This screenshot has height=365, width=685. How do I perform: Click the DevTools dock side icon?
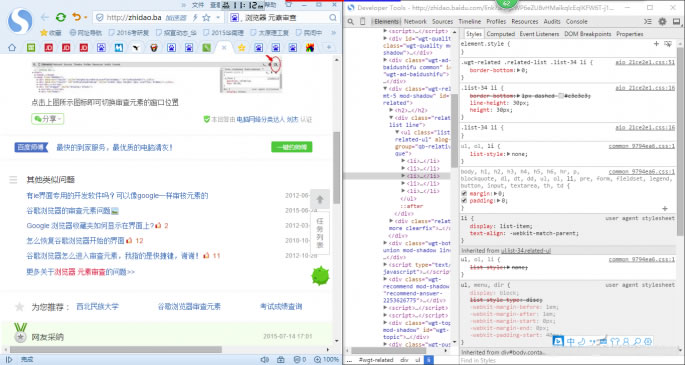point(676,21)
